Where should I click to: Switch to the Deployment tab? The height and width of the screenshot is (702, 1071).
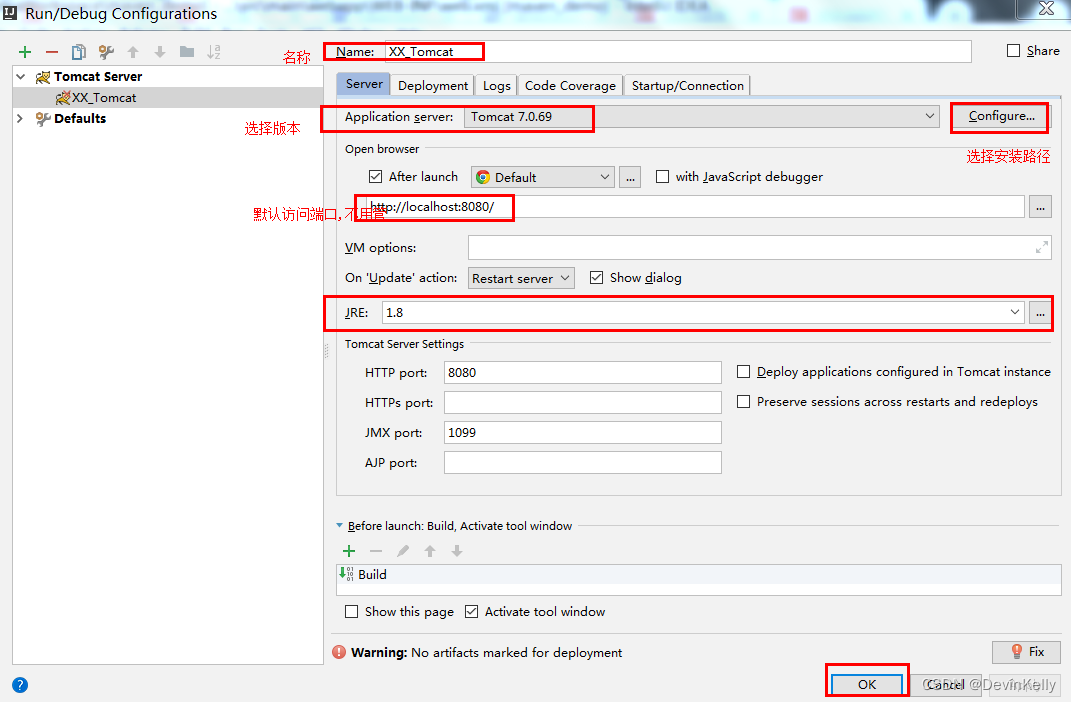(x=433, y=85)
